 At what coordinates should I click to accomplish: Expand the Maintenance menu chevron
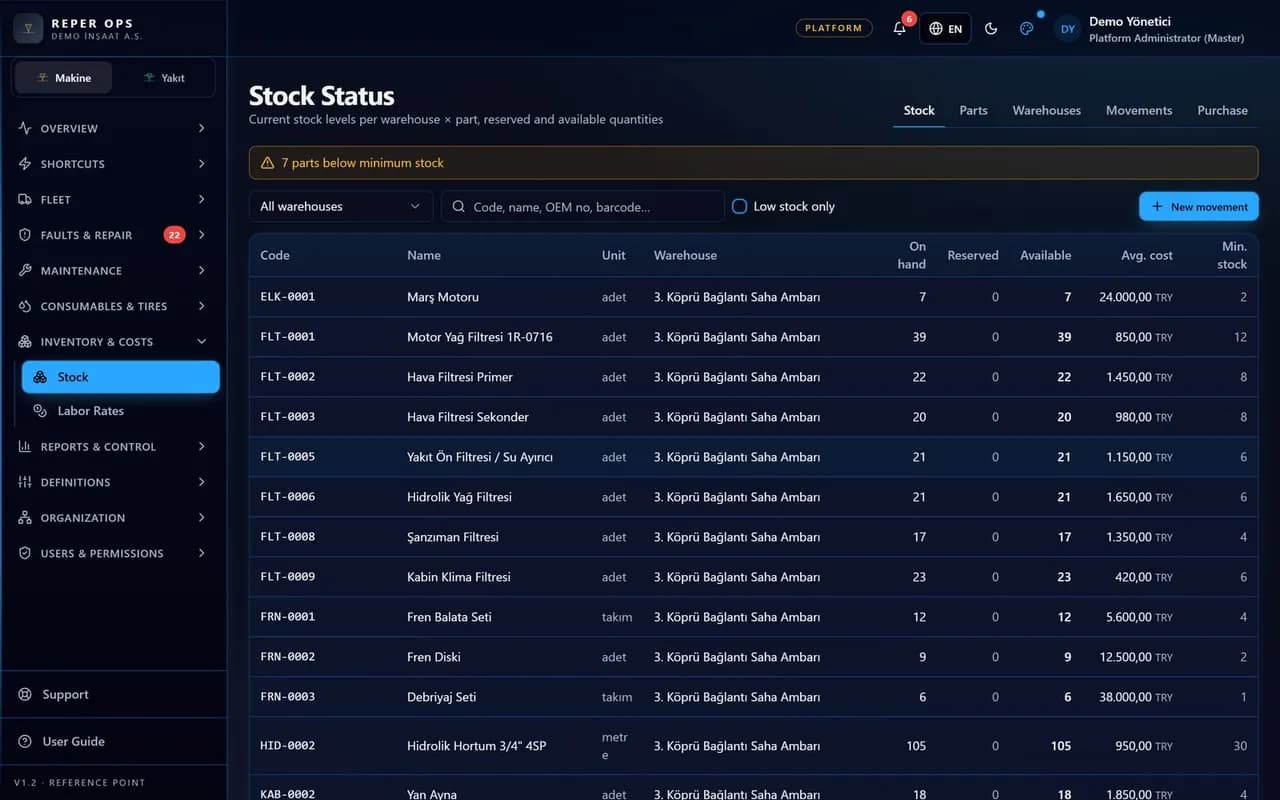(x=202, y=271)
